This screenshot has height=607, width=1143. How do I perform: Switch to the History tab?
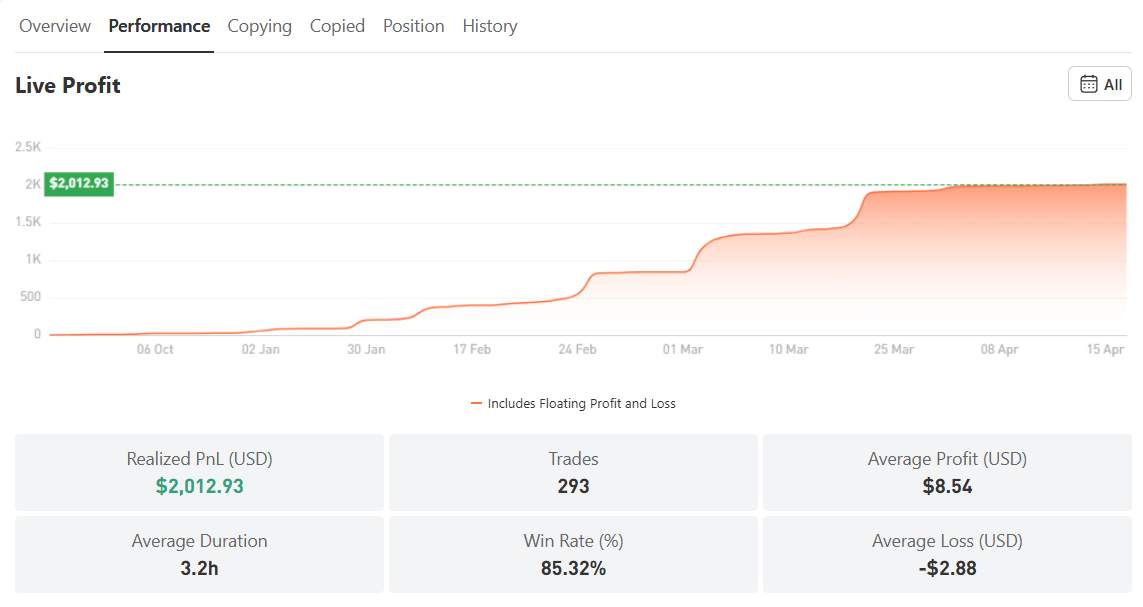489,26
